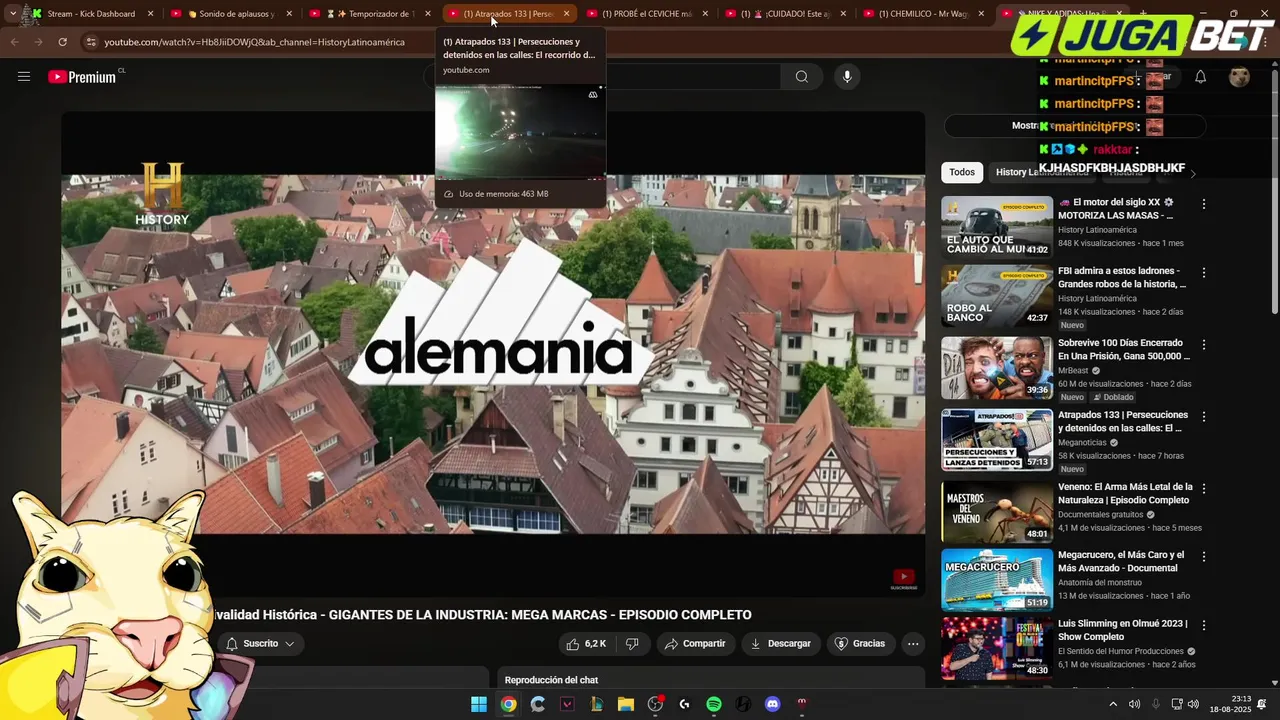
Task: Open Discord from taskbar
Action: 772,704
